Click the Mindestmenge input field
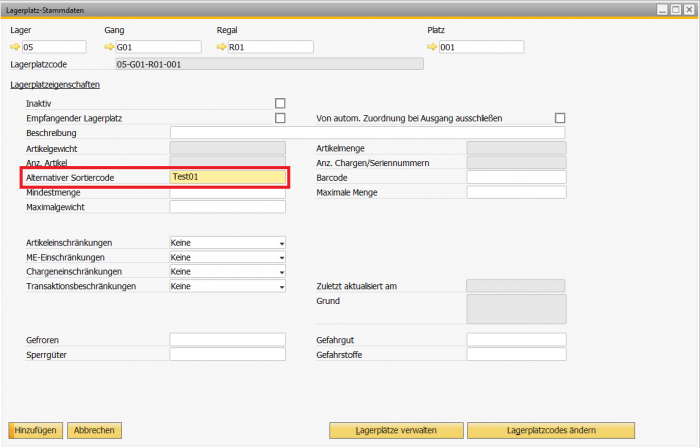The image size is (700, 448). [228, 193]
